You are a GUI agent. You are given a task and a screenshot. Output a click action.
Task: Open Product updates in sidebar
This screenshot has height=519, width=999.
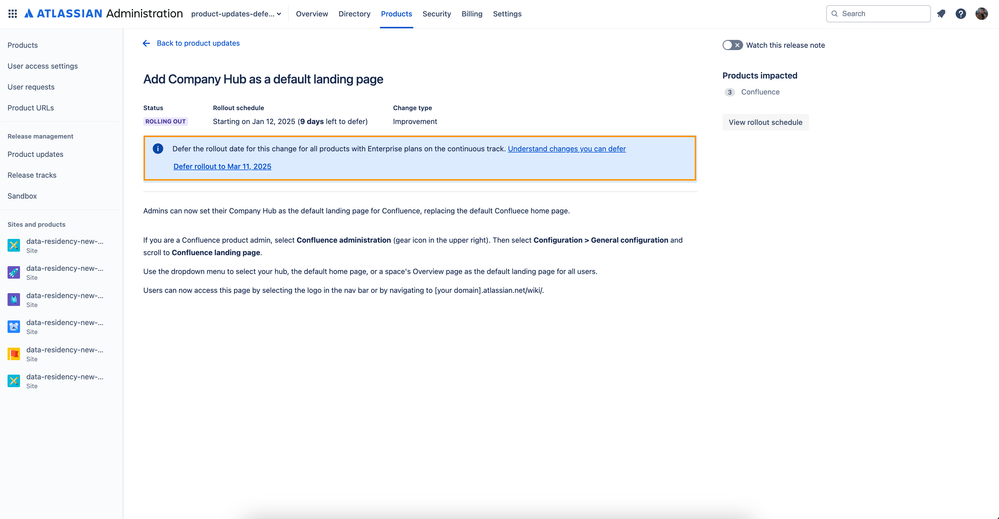35,154
